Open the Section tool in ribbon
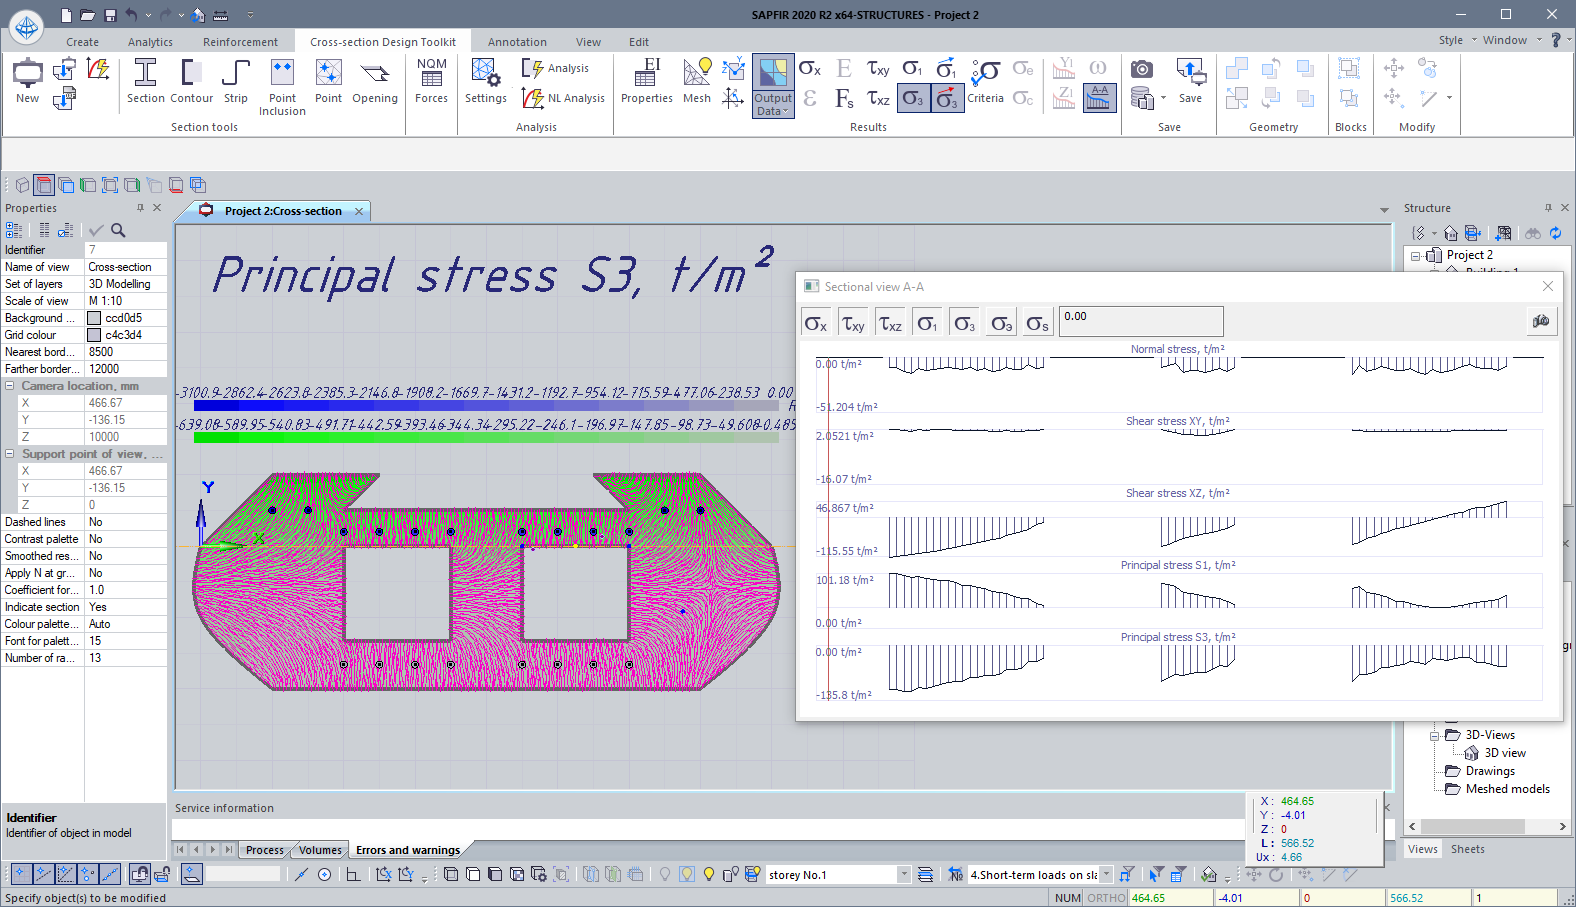 [145, 81]
